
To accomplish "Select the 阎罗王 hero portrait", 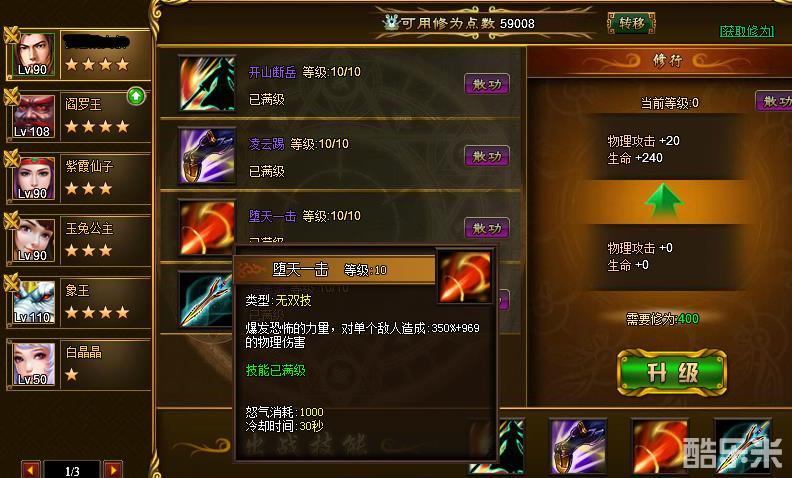I will click(34, 117).
